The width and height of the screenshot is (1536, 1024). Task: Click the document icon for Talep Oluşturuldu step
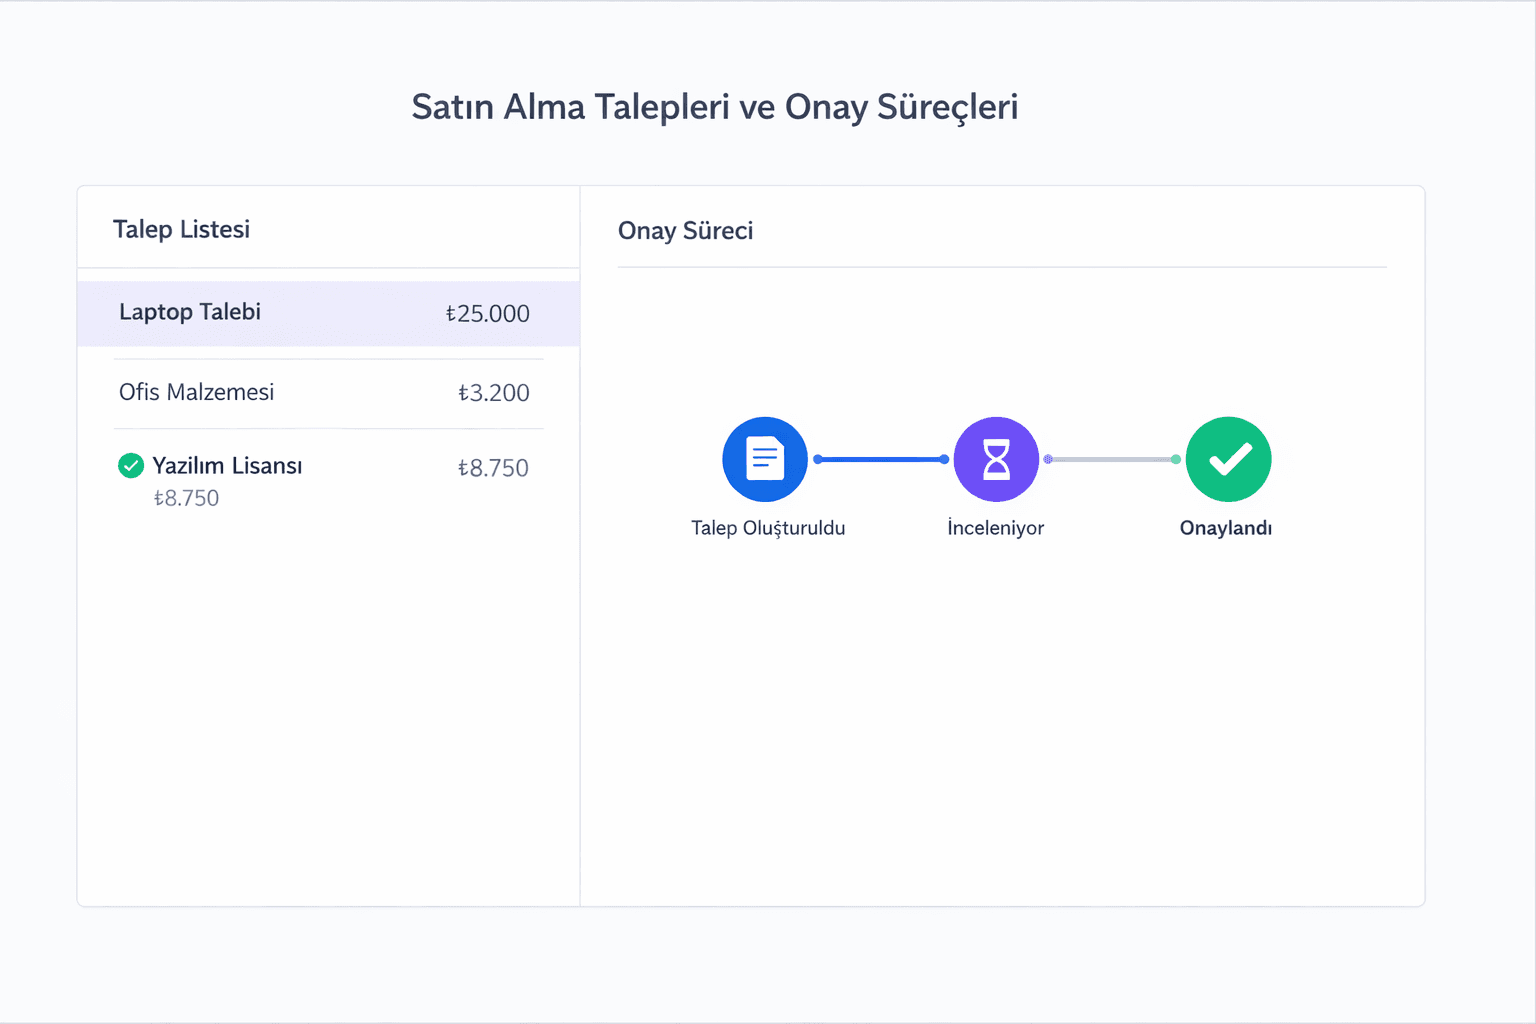tap(765, 459)
